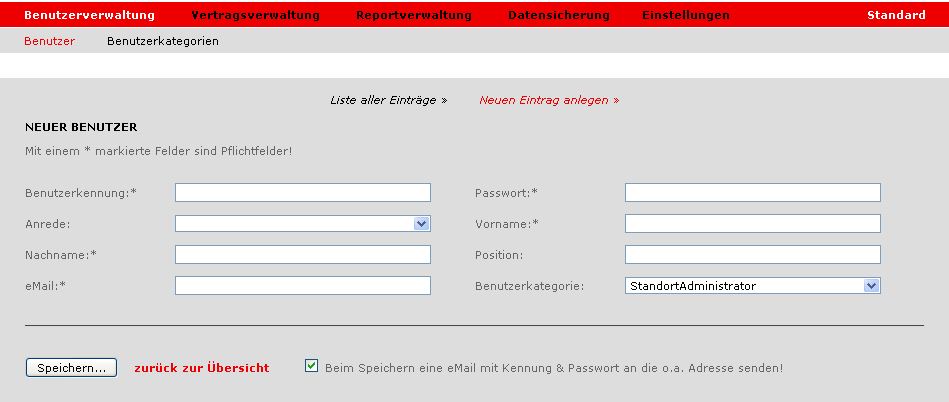Click into the Benutzerkennung text field
Viewport: 949px width, 402px height.
coord(303,193)
